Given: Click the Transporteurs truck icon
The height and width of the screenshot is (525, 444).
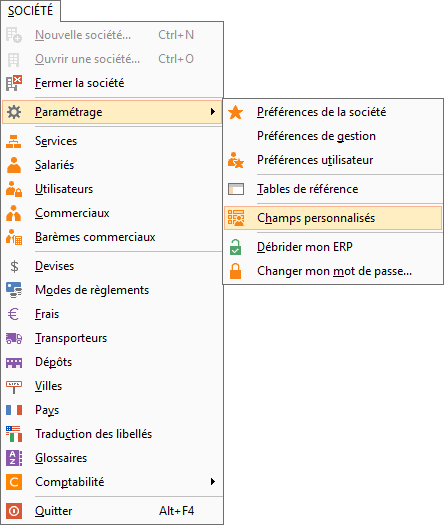Looking at the screenshot, I should pos(14,338).
